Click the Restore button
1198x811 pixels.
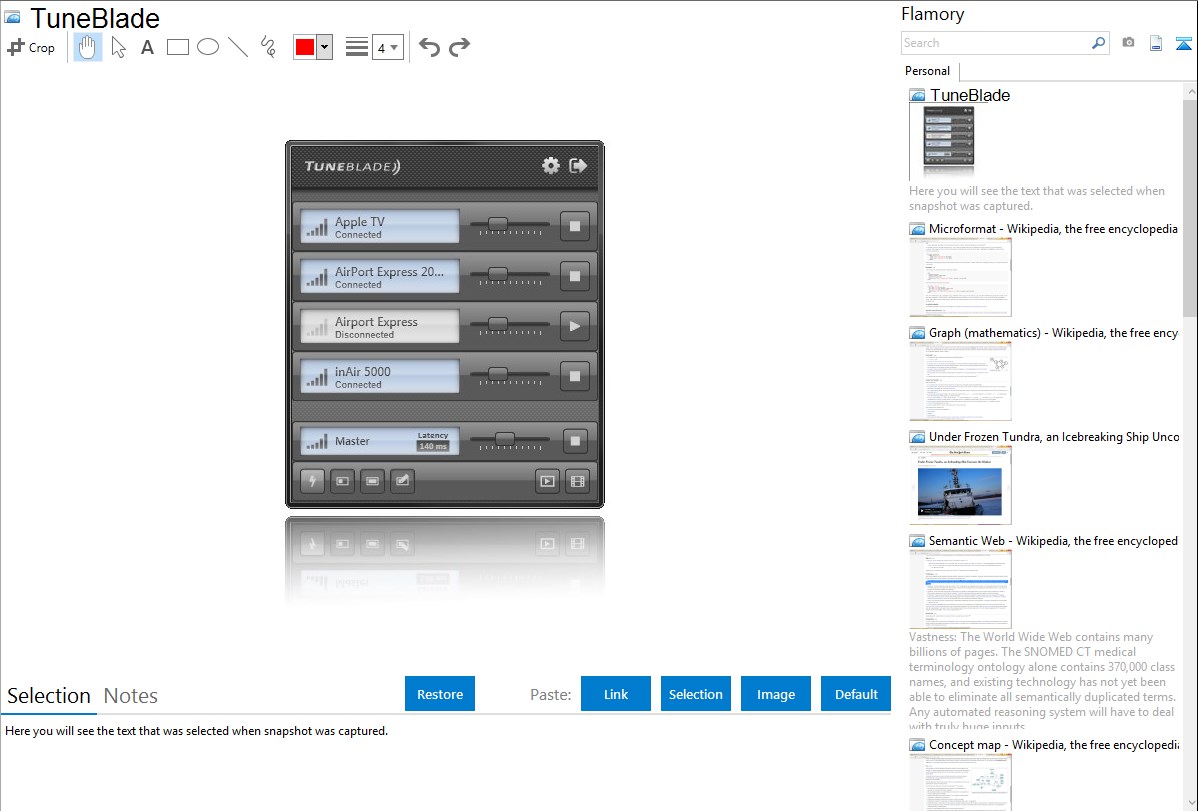pyautogui.click(x=440, y=694)
